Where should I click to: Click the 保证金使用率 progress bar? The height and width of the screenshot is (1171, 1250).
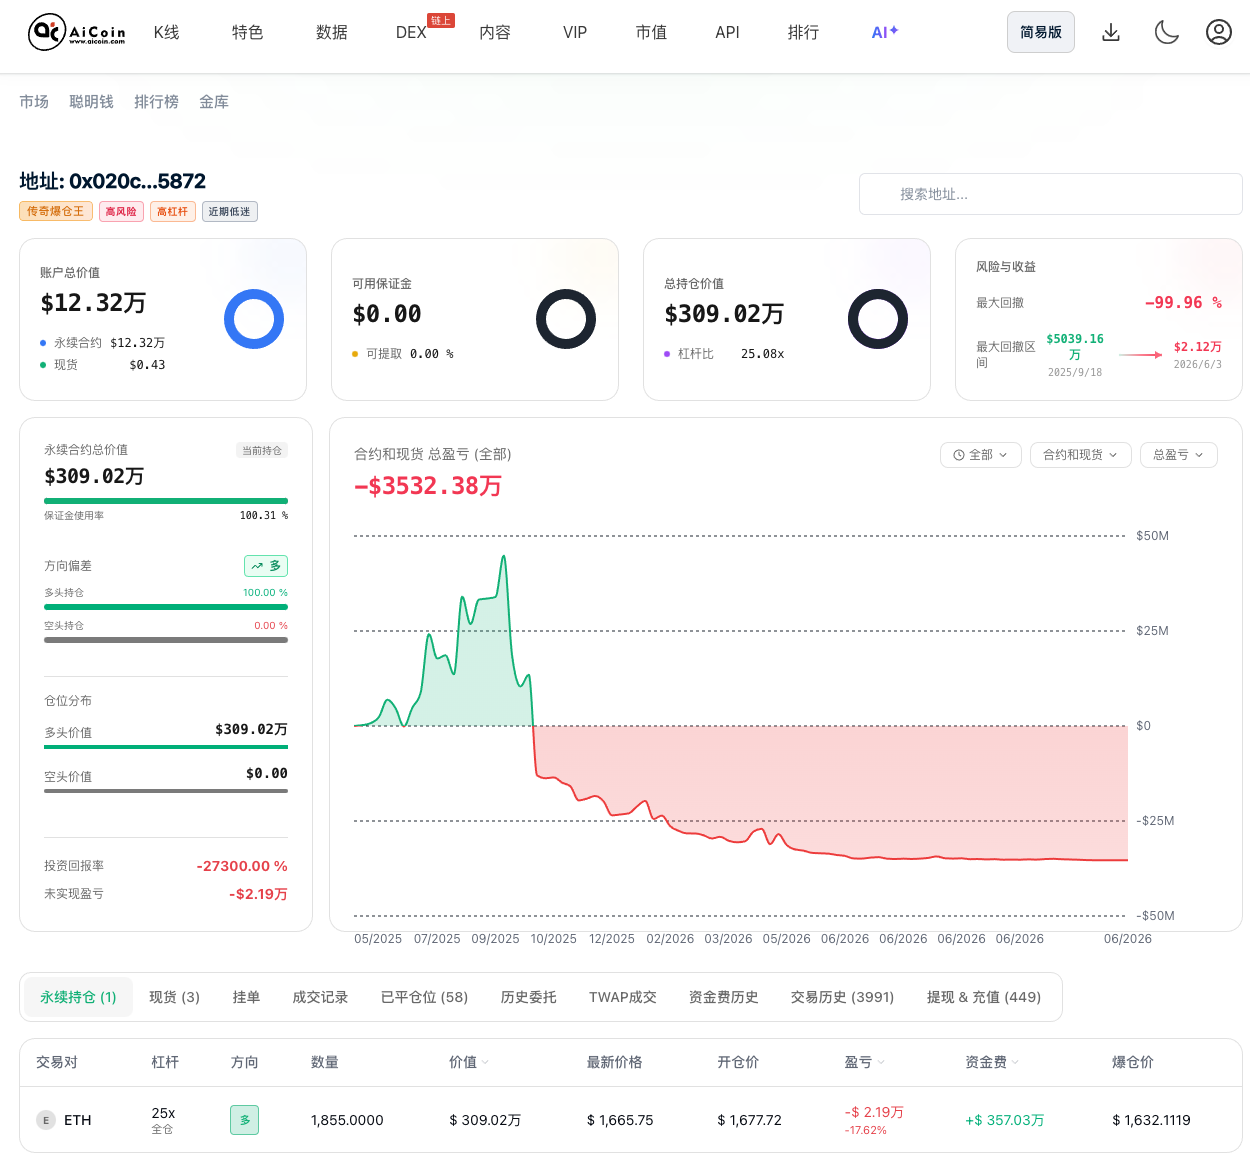(166, 501)
